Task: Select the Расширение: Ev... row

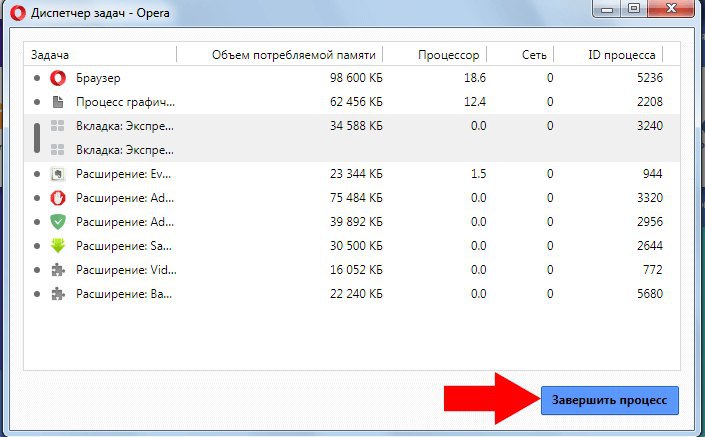Action: pos(352,174)
